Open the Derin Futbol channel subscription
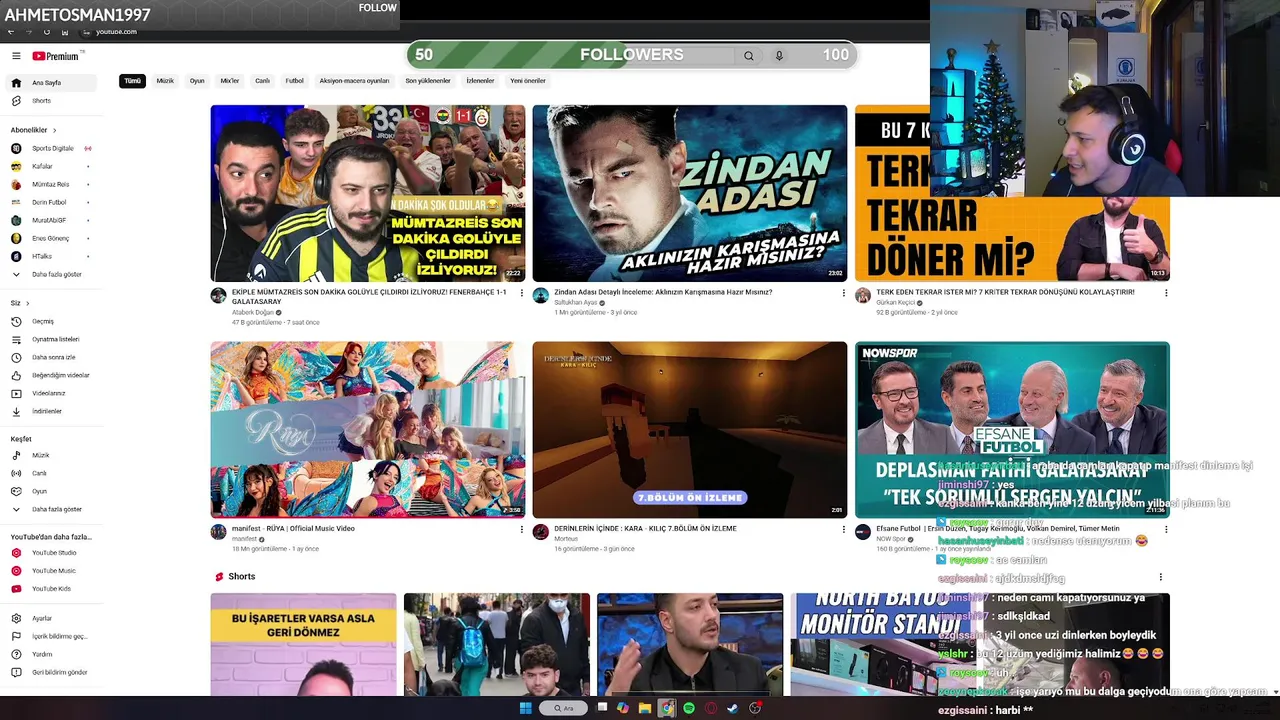Screen dimensions: 1280x720 (50, 202)
